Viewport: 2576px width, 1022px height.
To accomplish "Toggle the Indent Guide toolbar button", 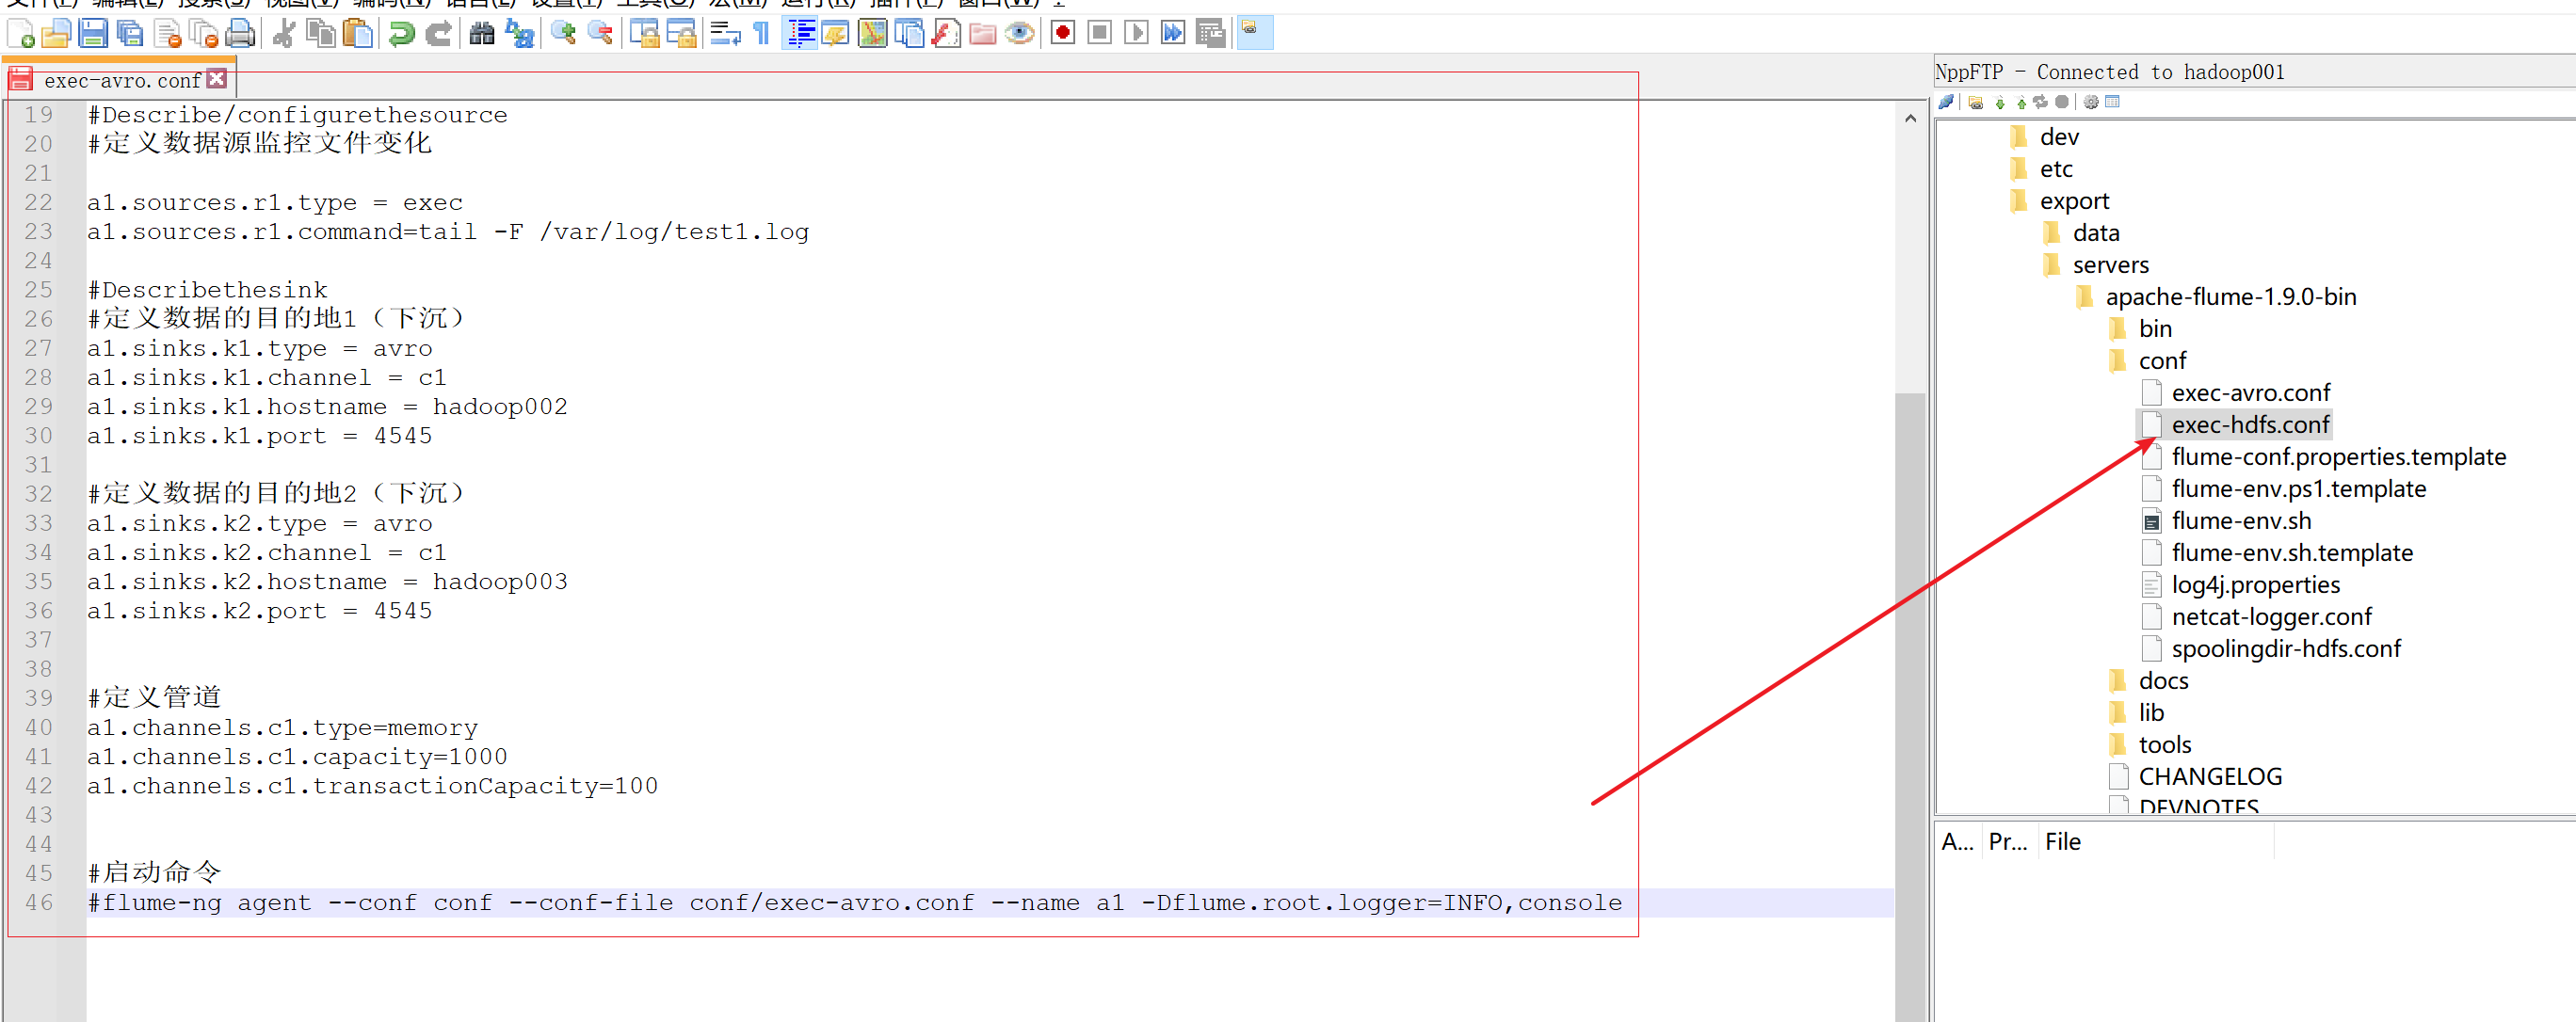I will click(x=801, y=34).
